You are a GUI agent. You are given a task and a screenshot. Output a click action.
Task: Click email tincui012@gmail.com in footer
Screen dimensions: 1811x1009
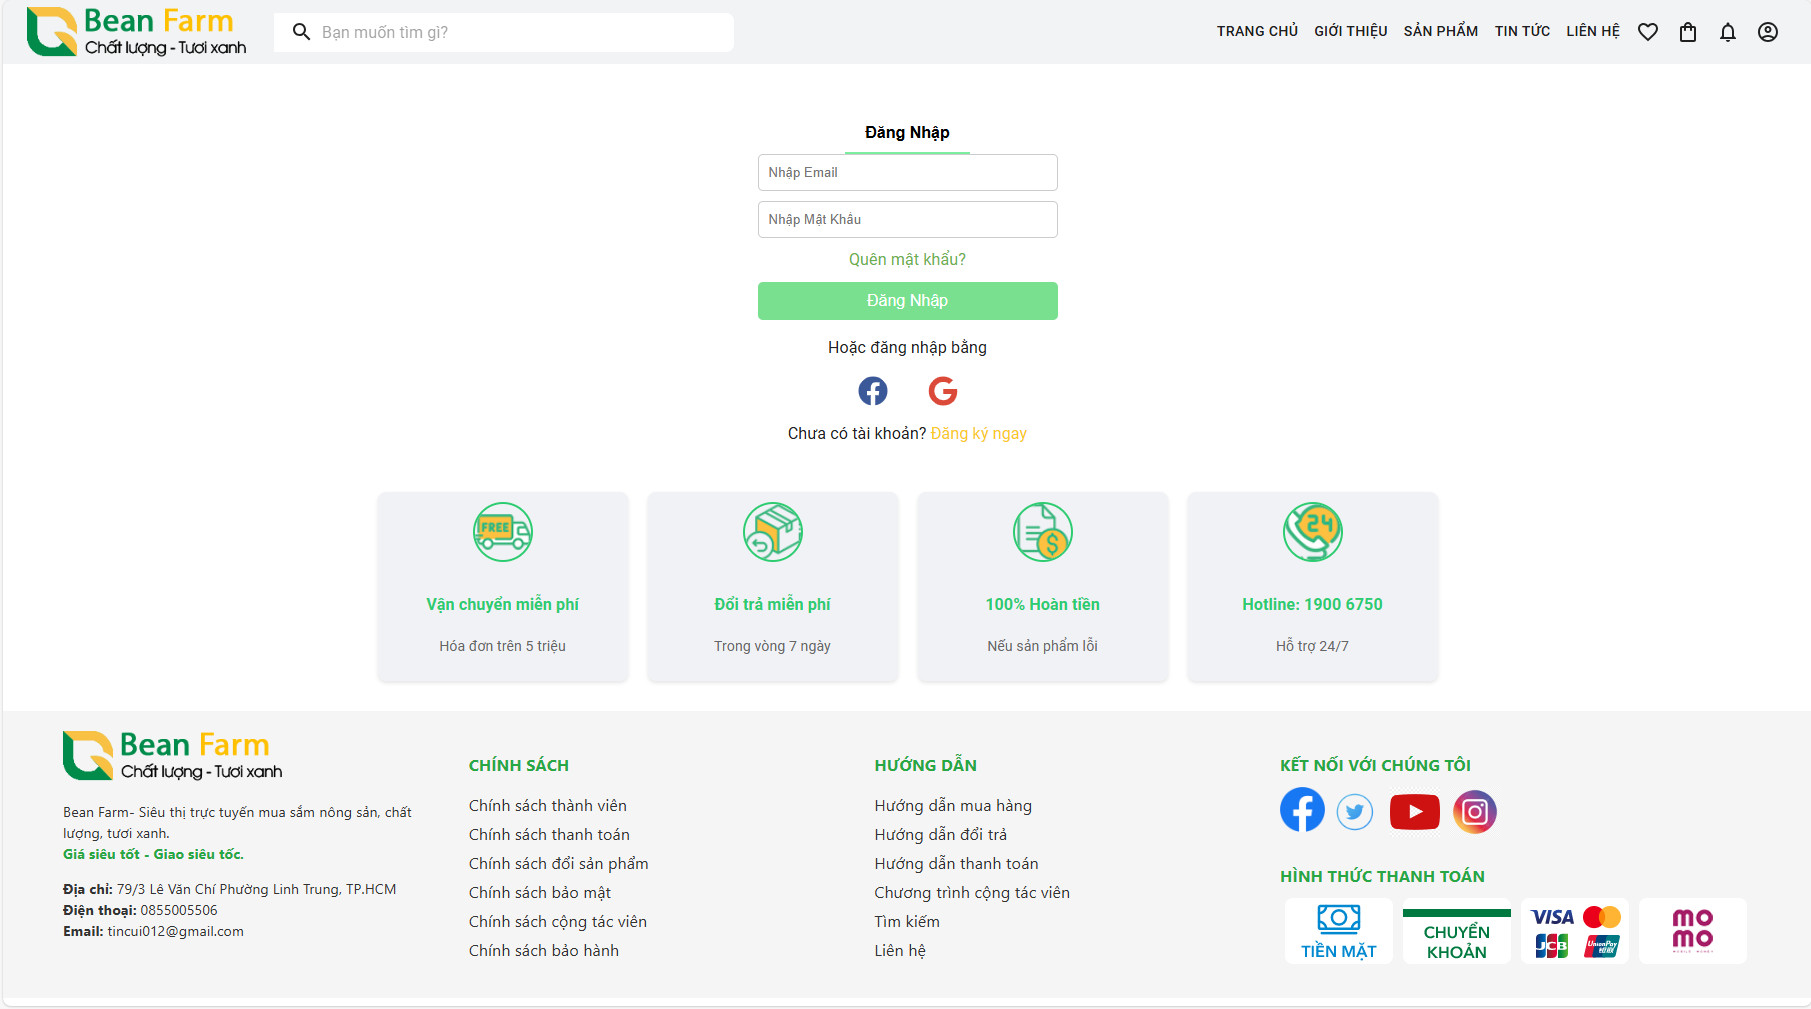click(176, 932)
